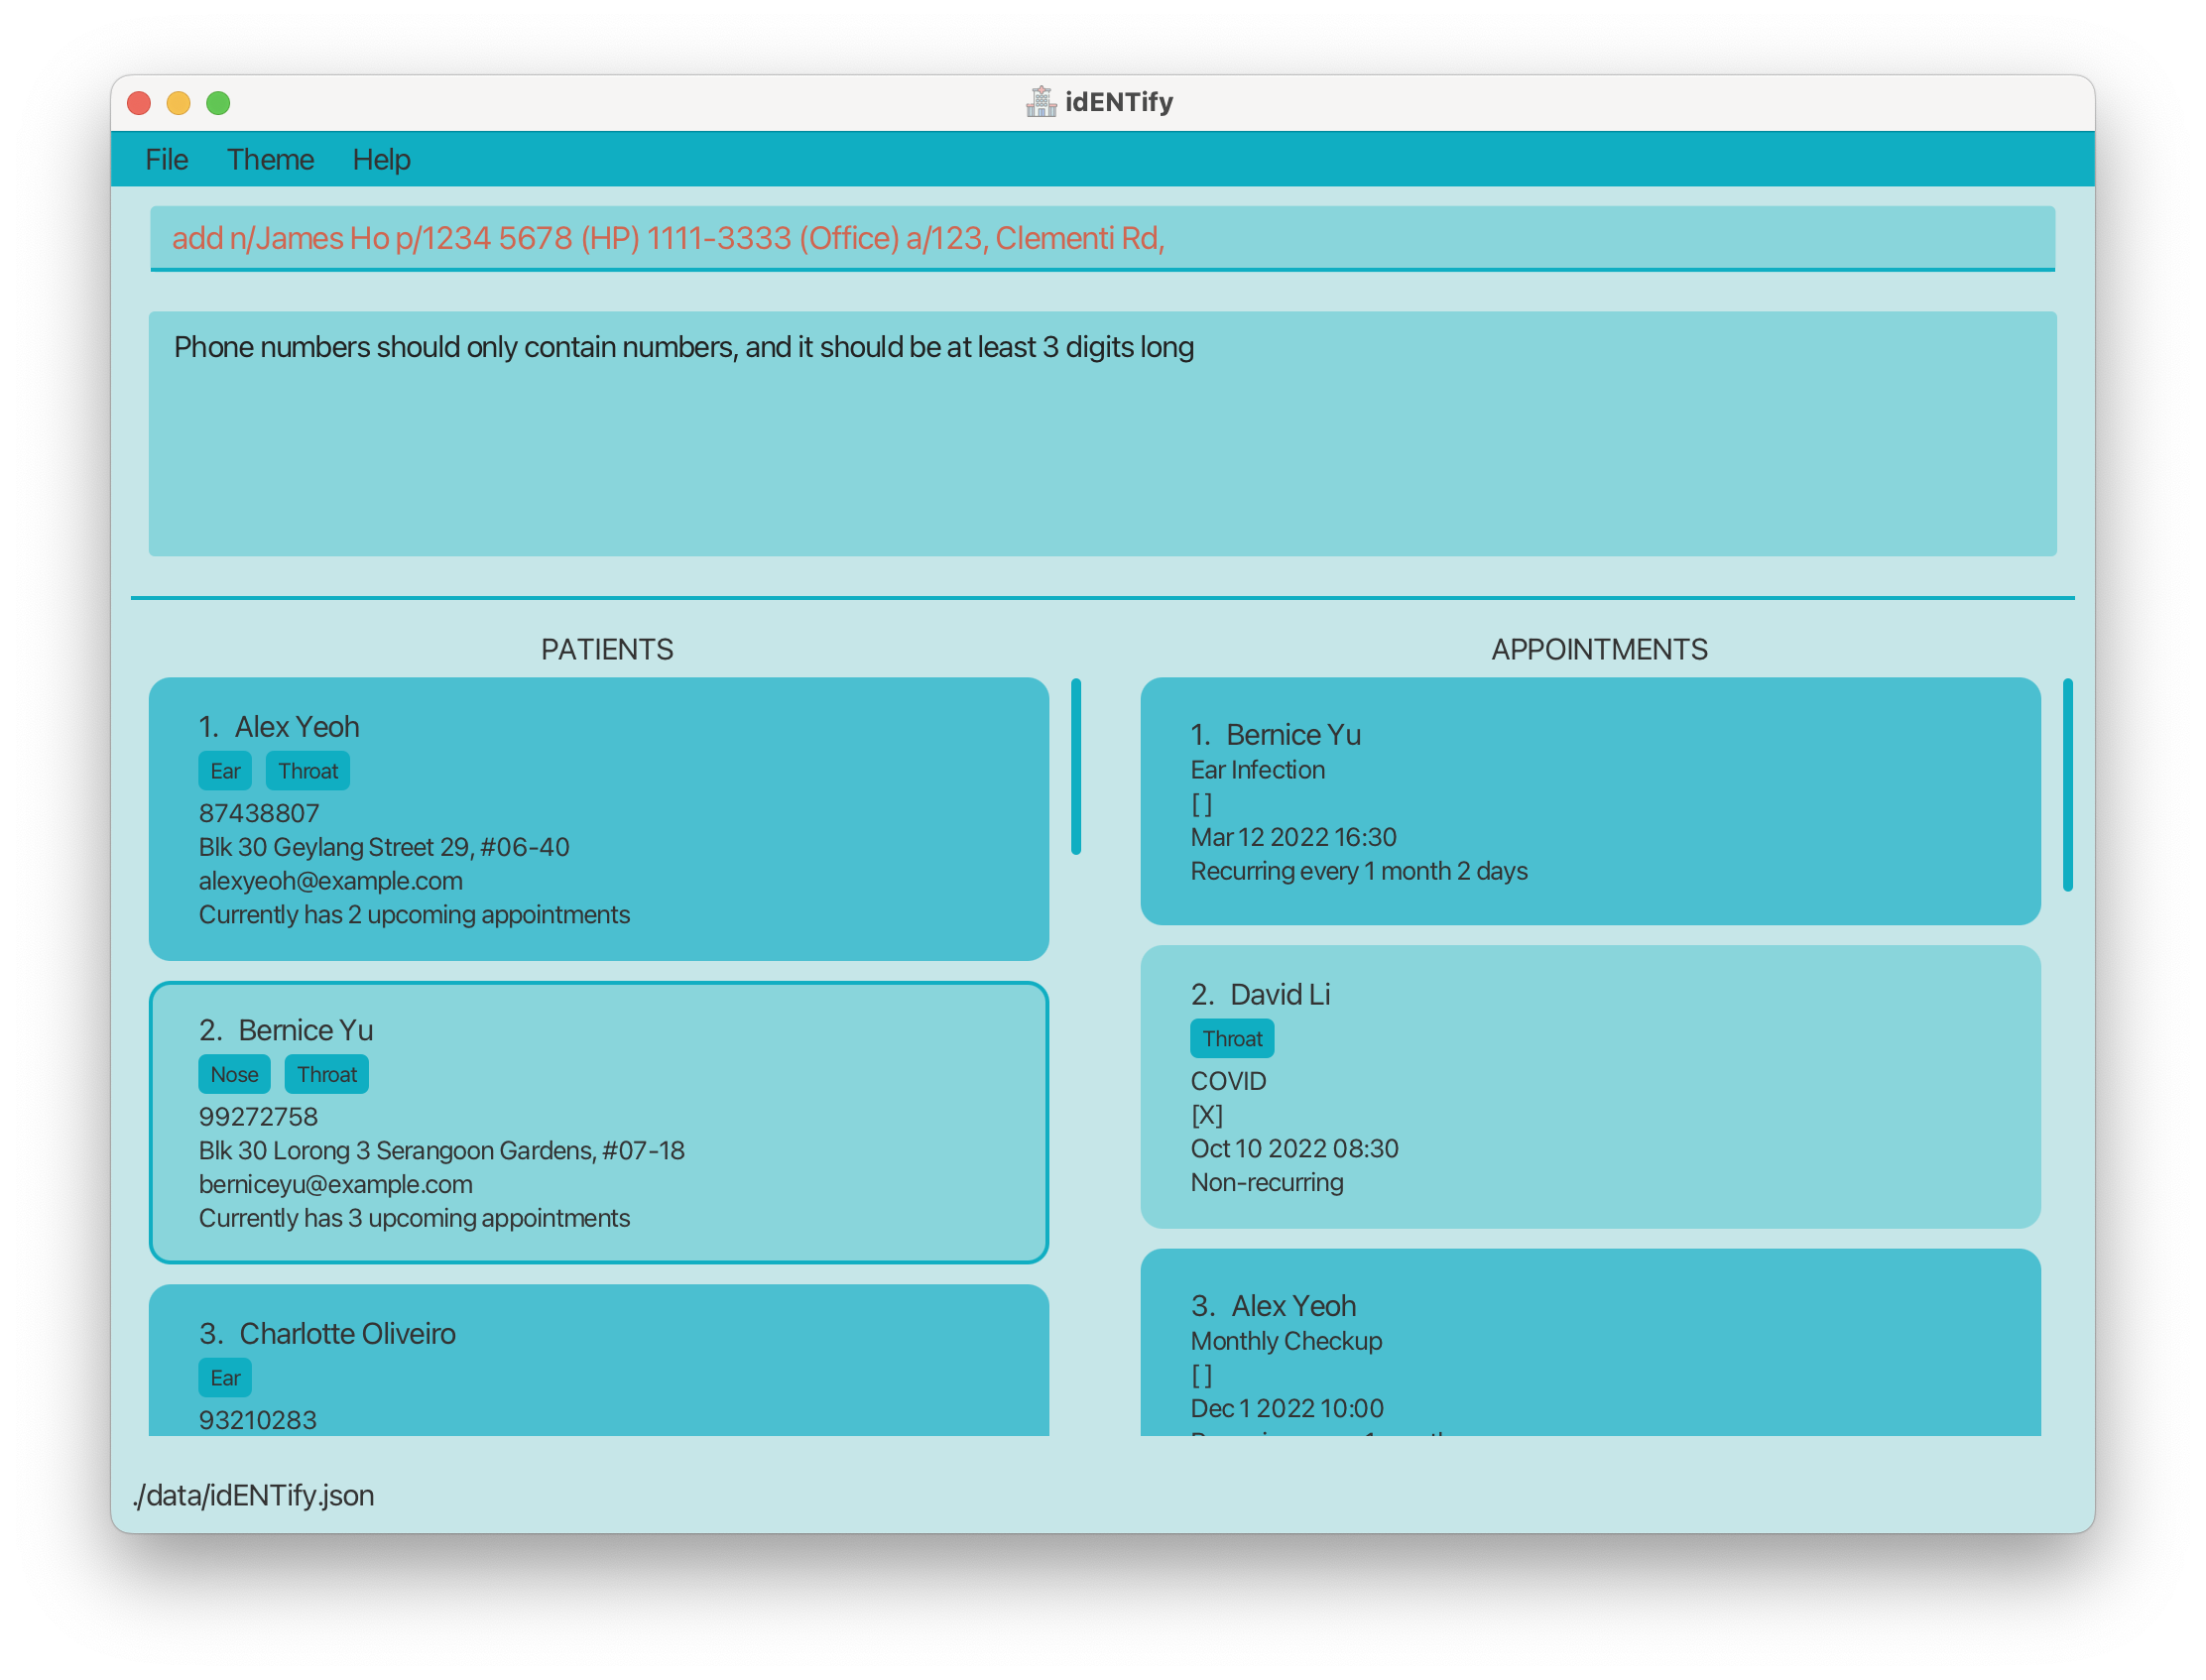Screen dimensions: 2206x1680
Task: Click the [X] completed marker on COVID appointment
Action: (x=1206, y=1115)
